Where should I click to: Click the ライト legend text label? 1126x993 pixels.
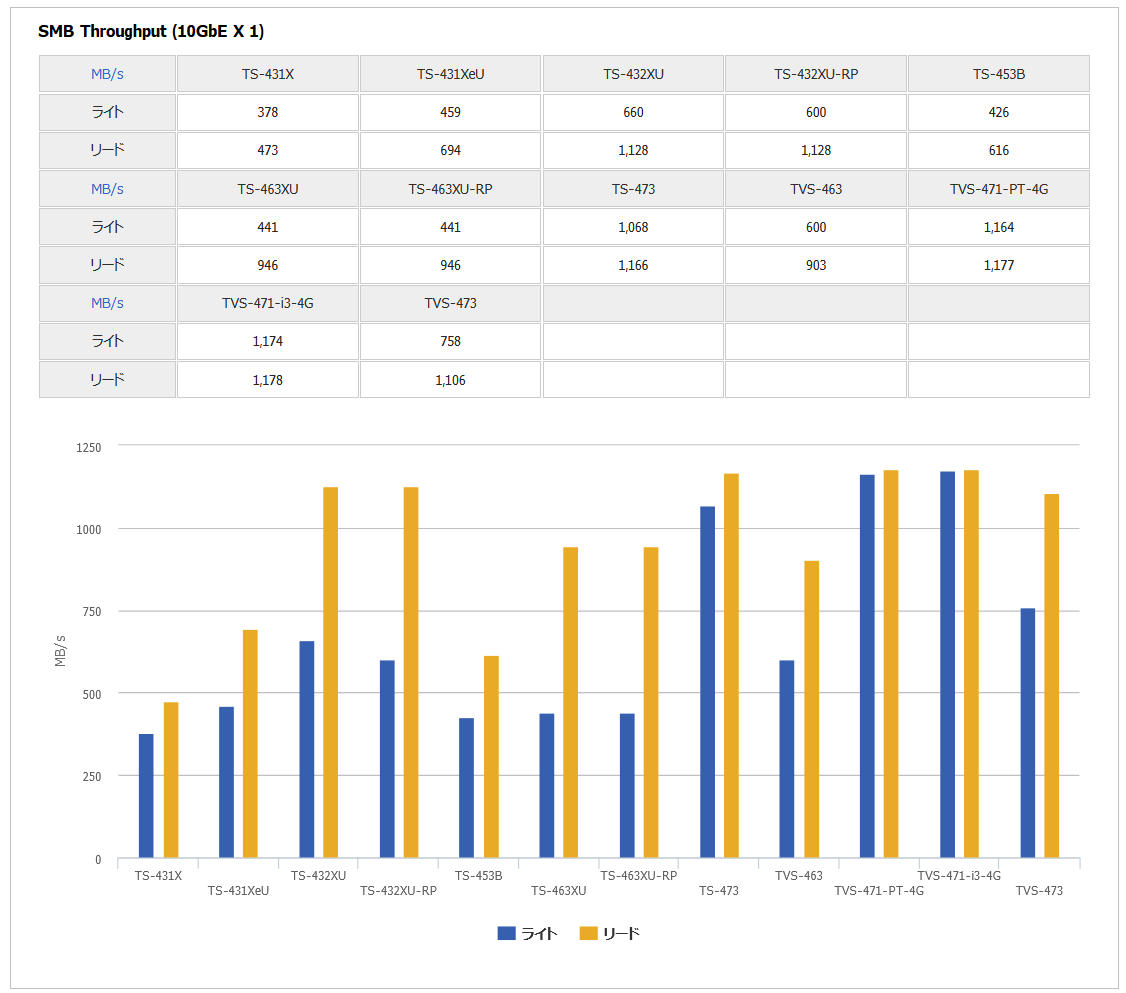pyautogui.click(x=539, y=933)
